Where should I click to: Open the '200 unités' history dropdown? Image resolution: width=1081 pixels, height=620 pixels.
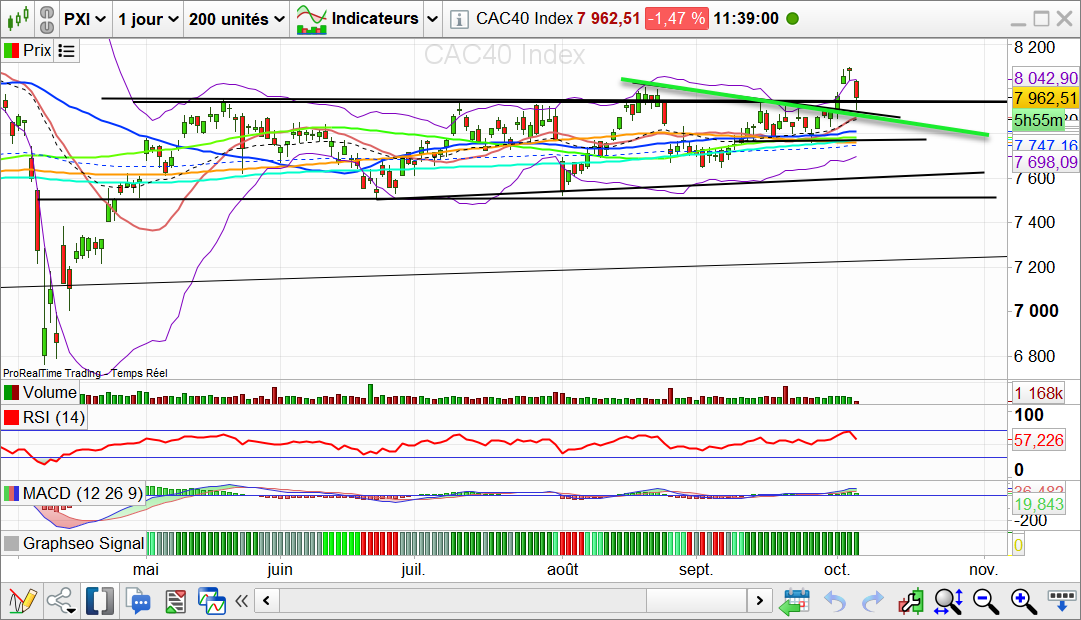click(x=236, y=19)
